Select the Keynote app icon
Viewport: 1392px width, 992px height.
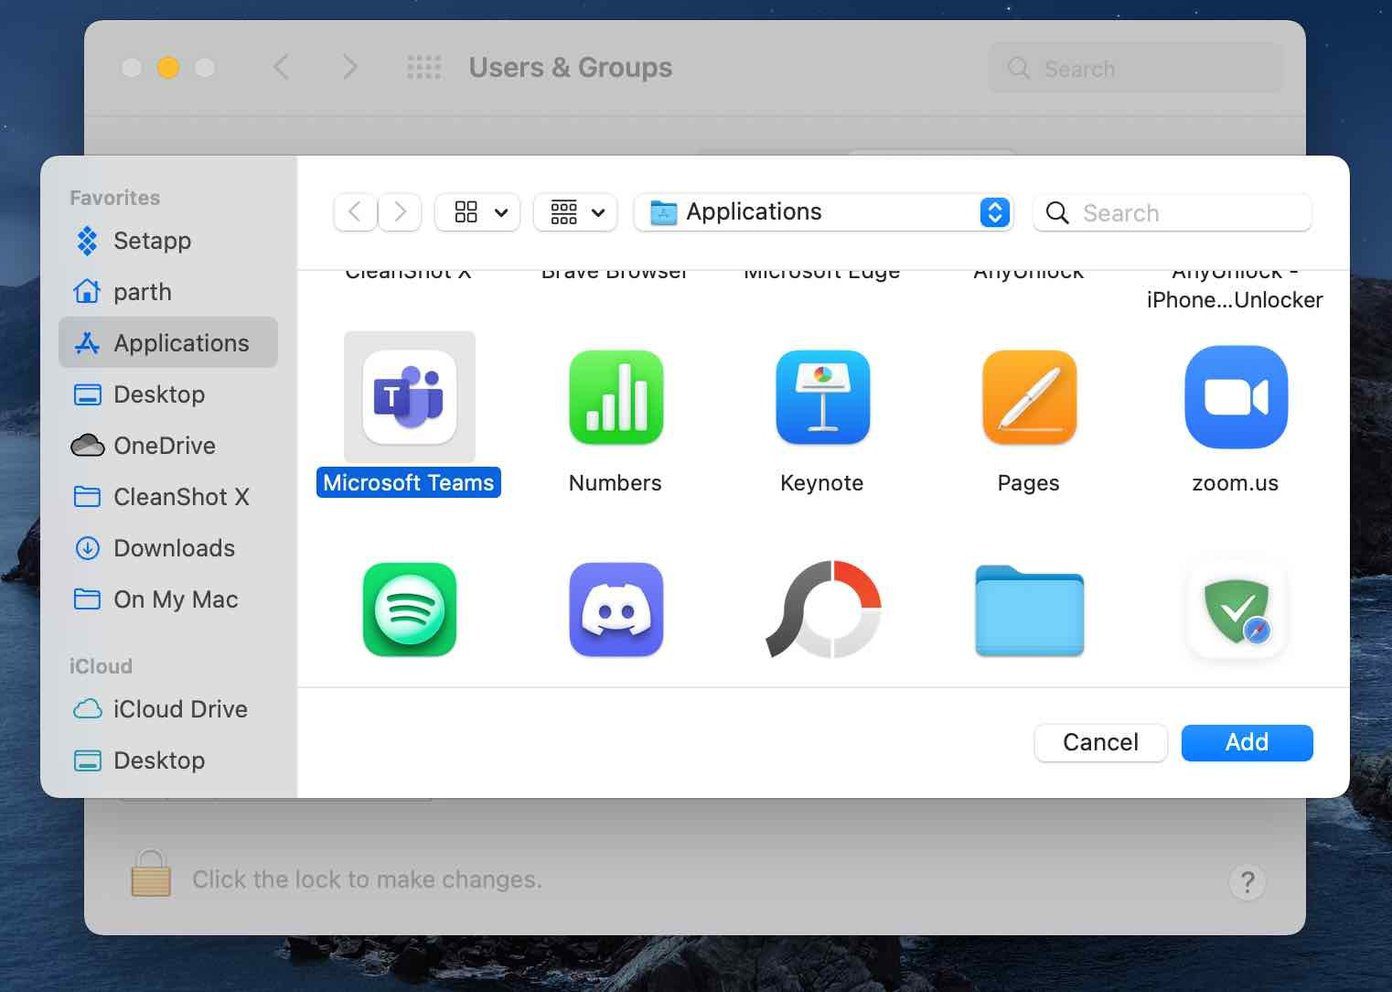[822, 397]
